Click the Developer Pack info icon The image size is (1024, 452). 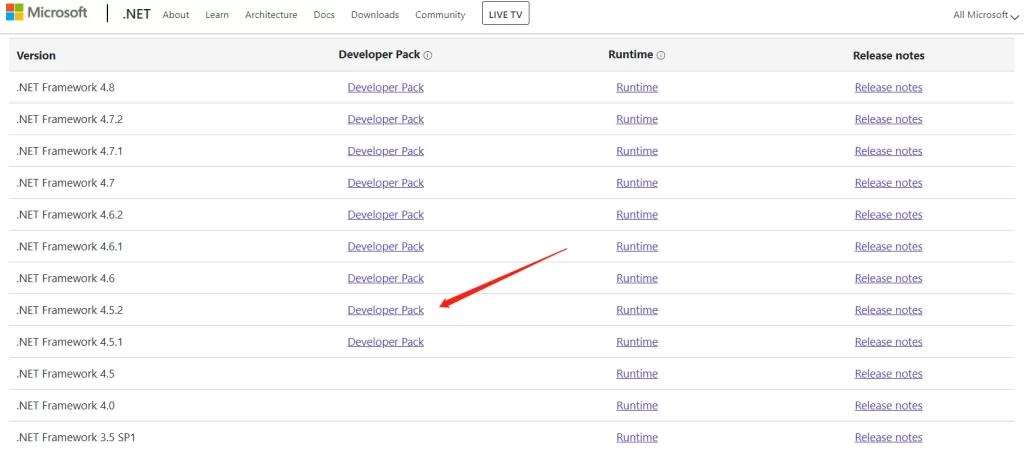428,56
